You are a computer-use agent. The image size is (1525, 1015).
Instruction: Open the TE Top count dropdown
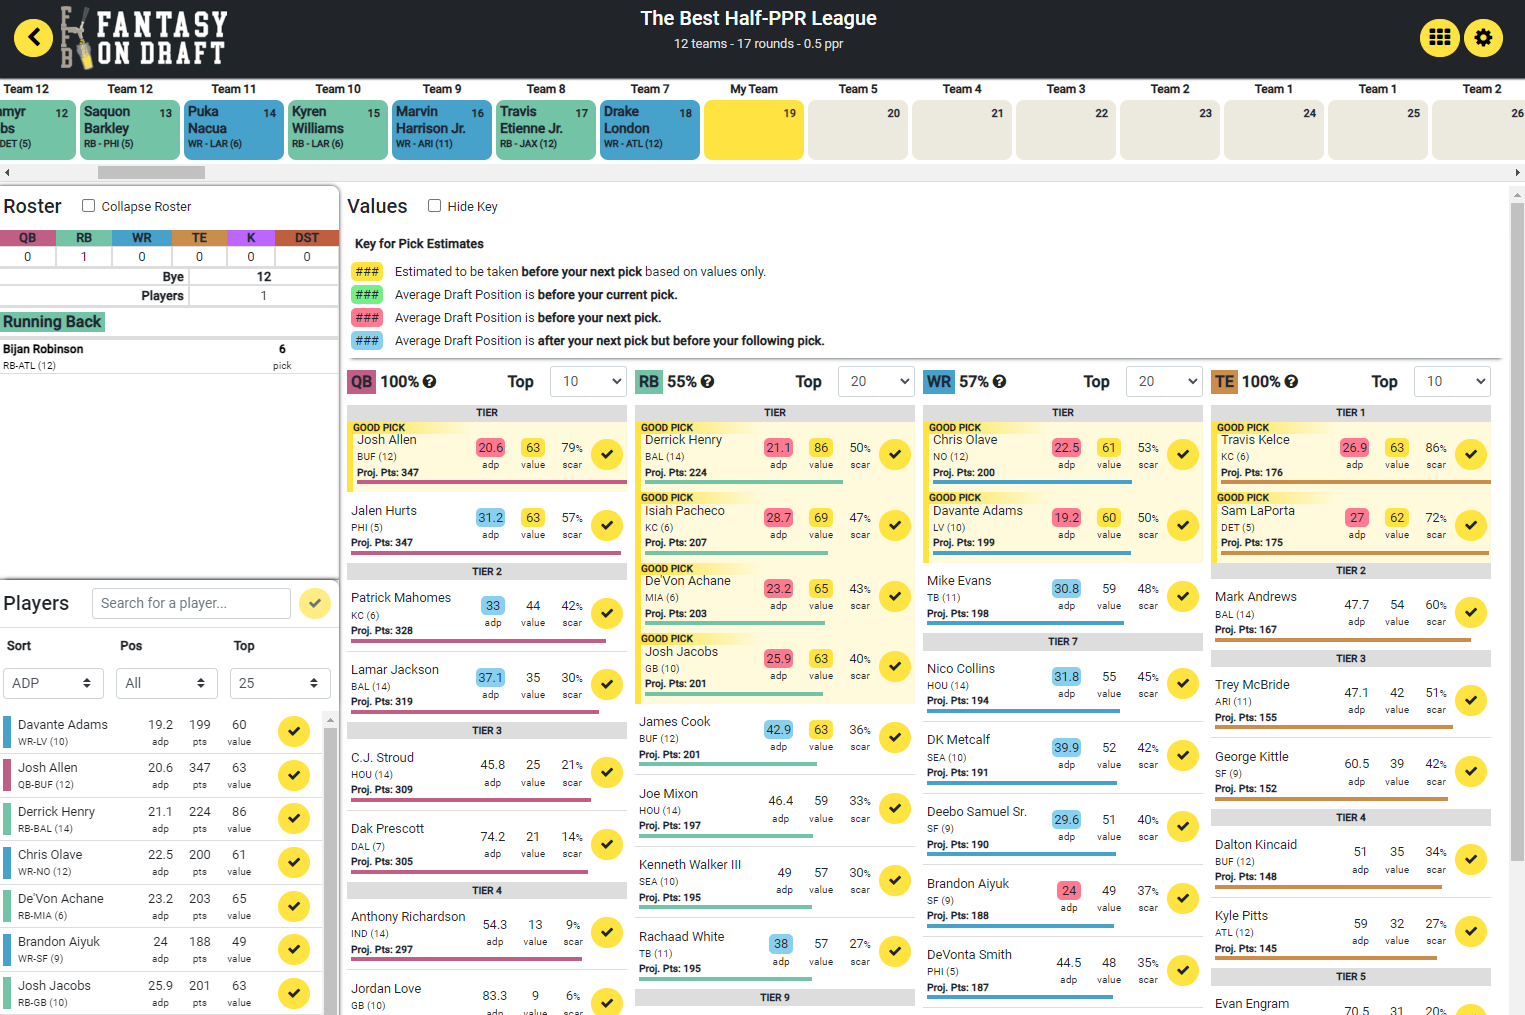[1453, 381]
